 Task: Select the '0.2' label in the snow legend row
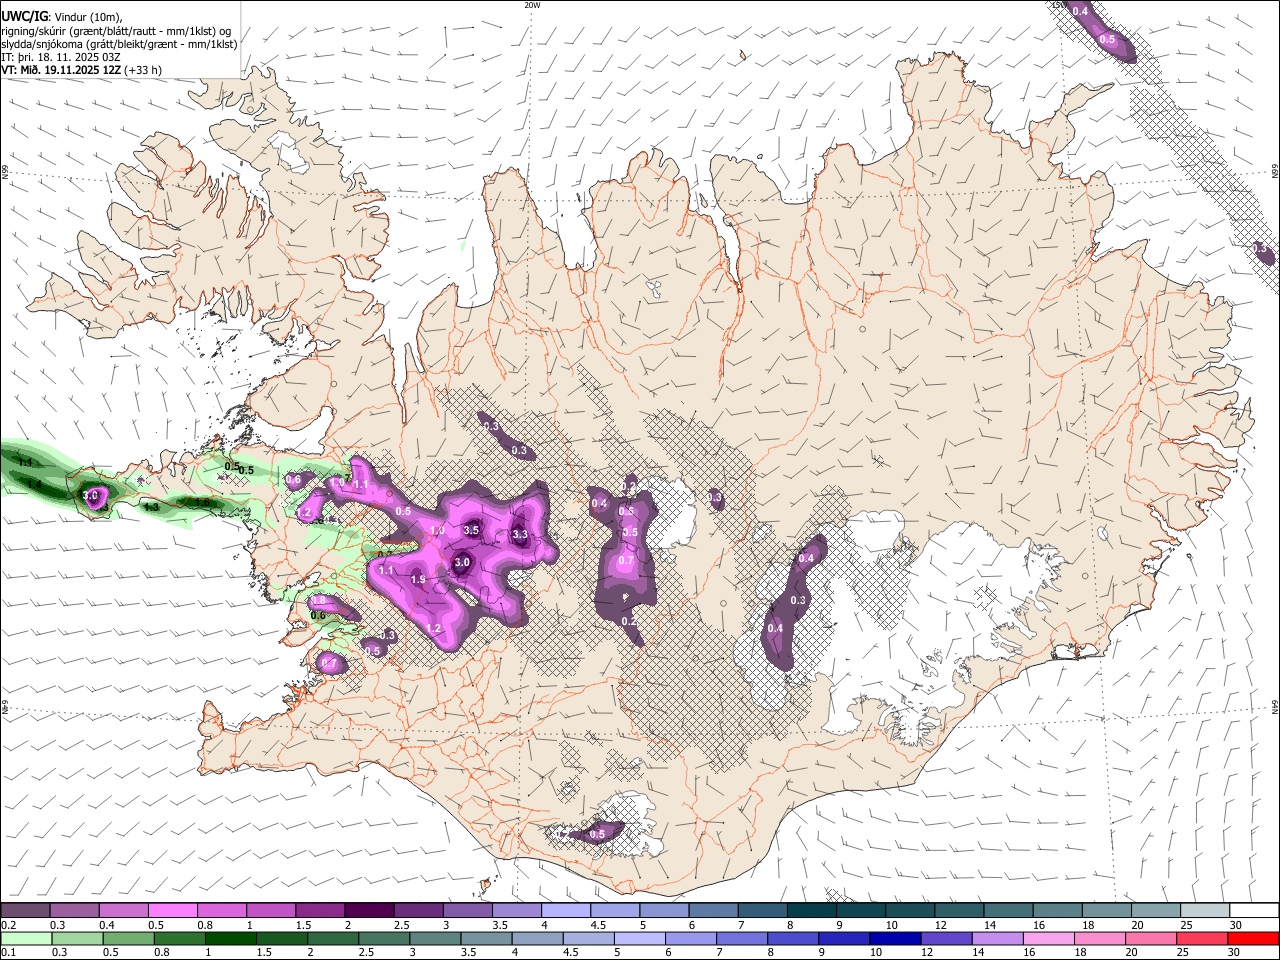(x=7, y=925)
